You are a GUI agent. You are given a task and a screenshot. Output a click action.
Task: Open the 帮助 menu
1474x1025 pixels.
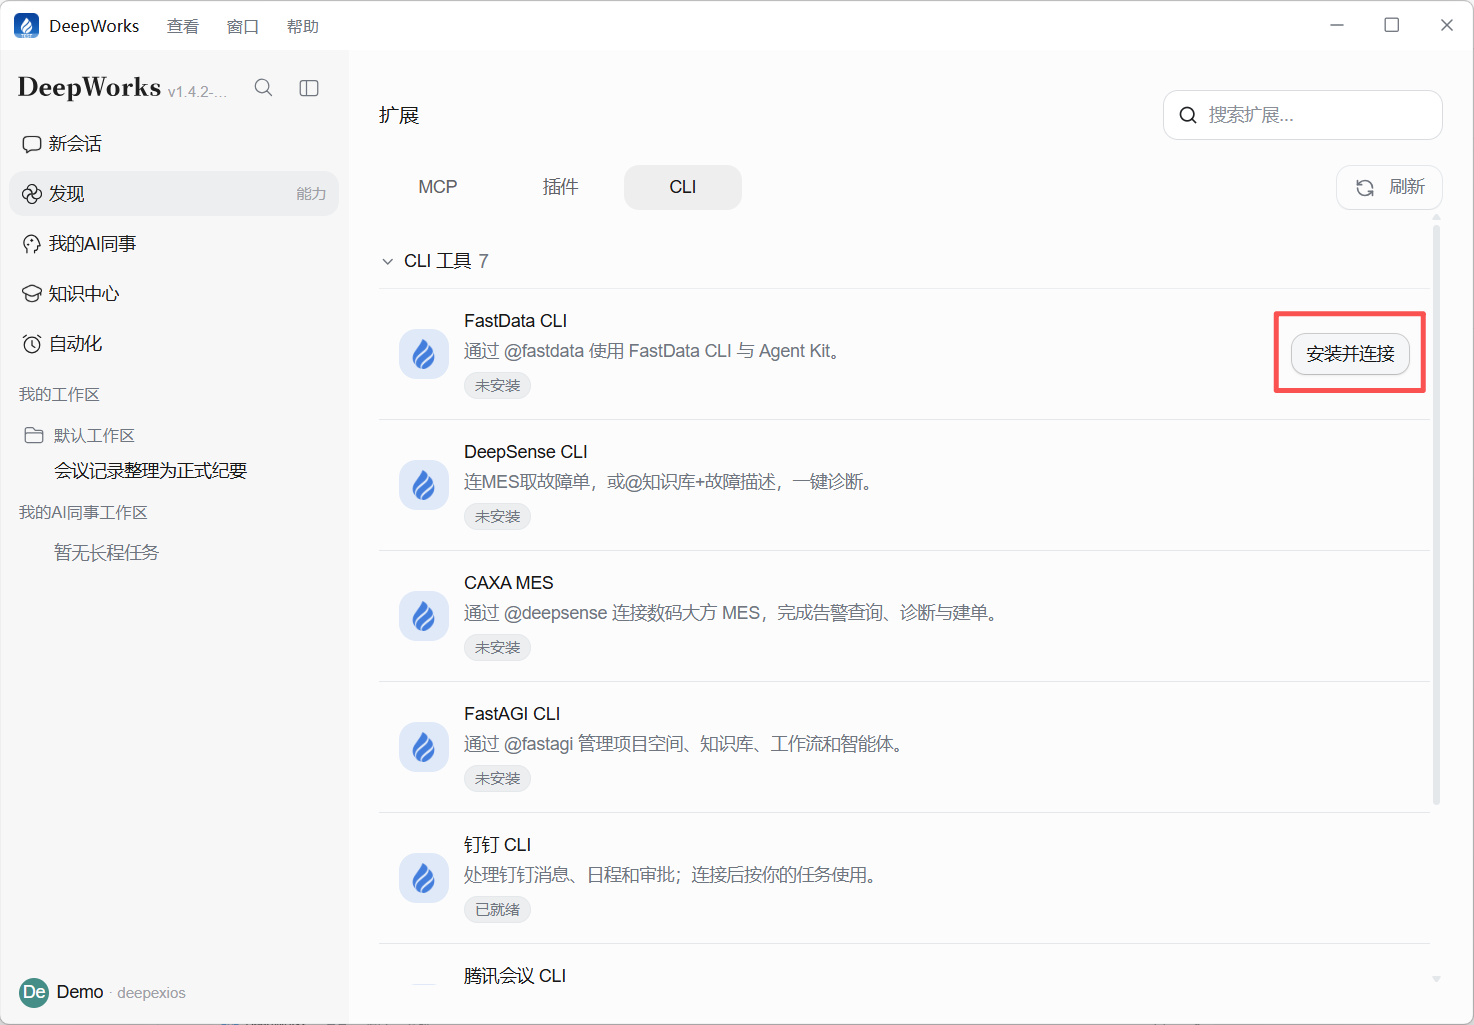[302, 27]
